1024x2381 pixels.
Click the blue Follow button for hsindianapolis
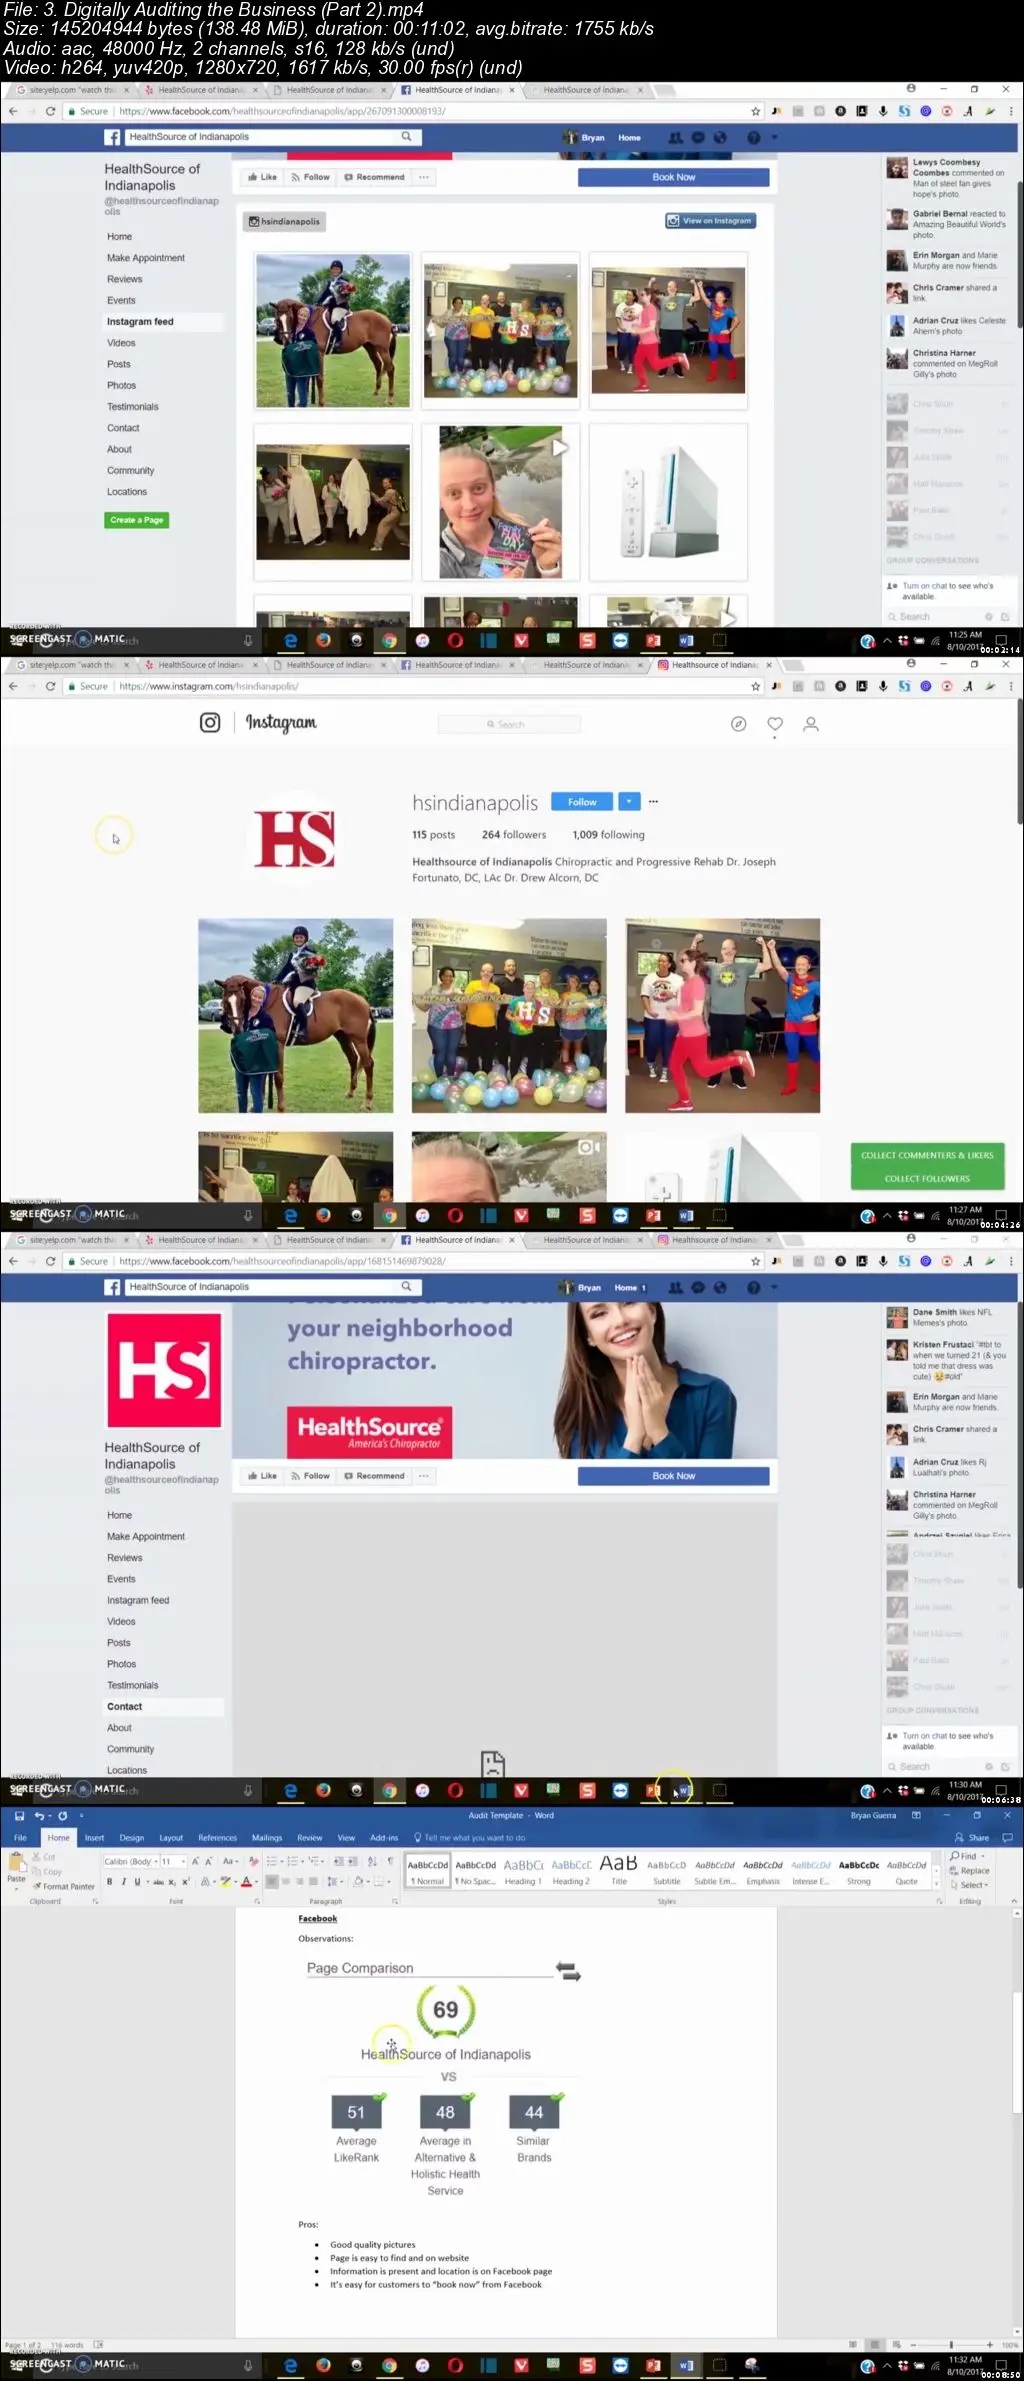click(x=582, y=801)
